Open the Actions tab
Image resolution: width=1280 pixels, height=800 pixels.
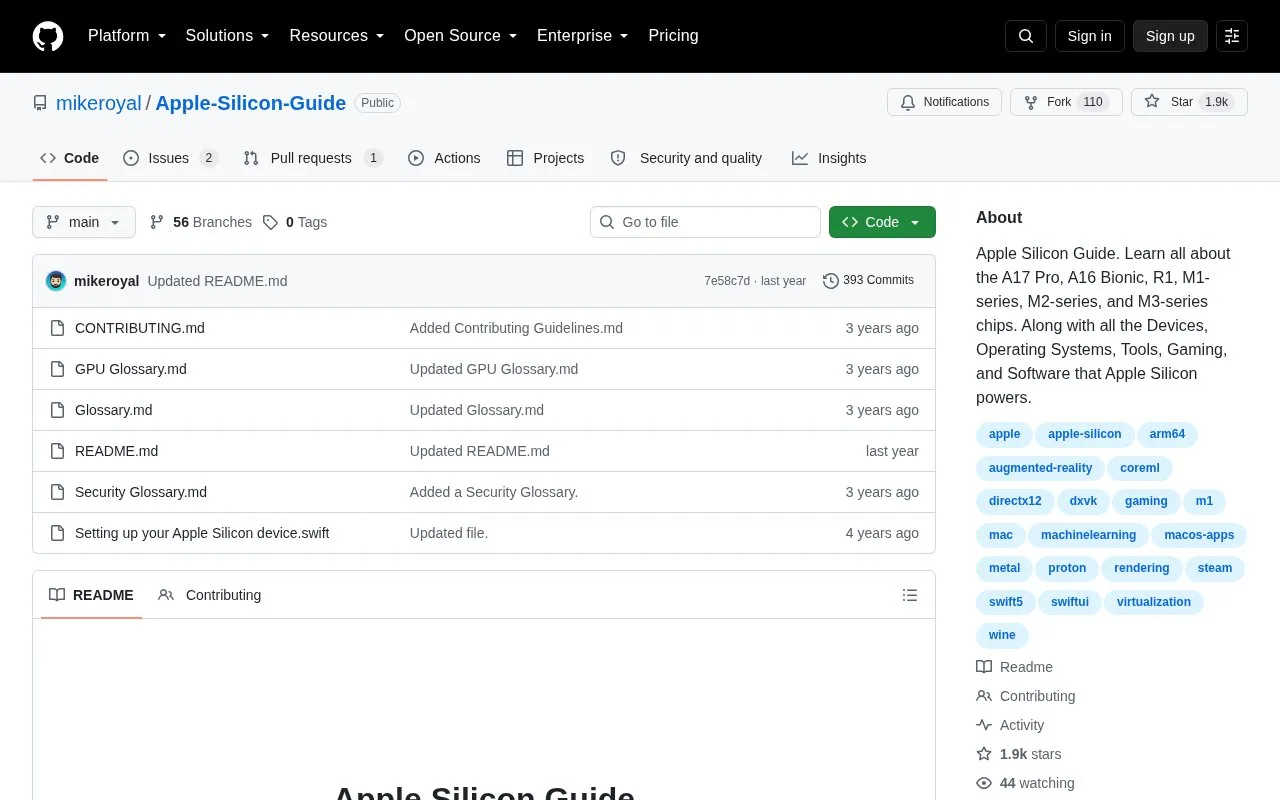[444, 158]
